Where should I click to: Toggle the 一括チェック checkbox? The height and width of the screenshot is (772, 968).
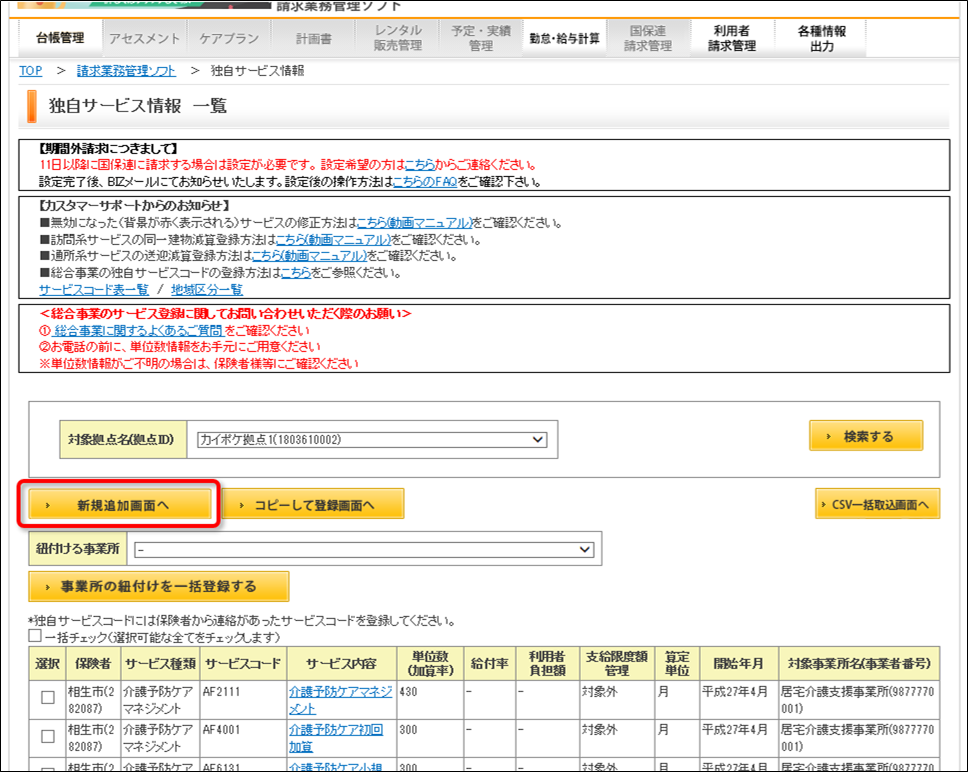35,636
